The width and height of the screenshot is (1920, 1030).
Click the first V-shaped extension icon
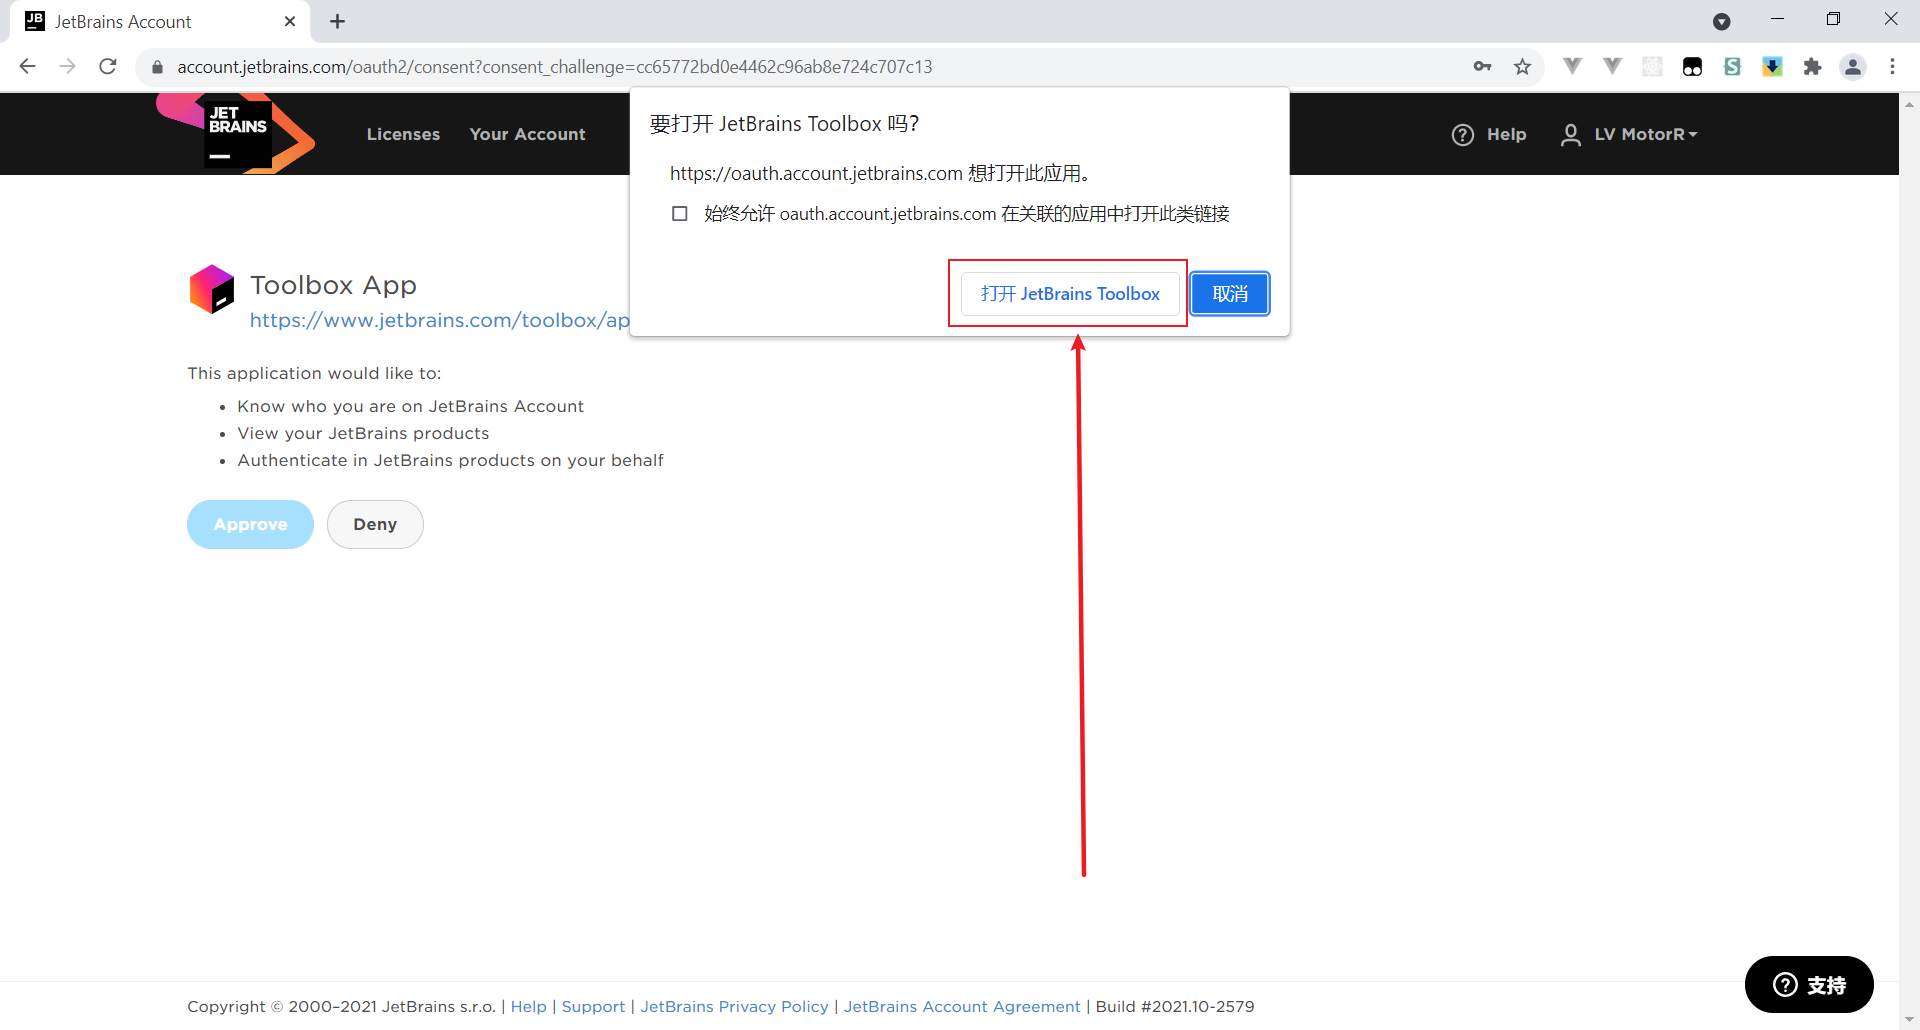[x=1572, y=66]
